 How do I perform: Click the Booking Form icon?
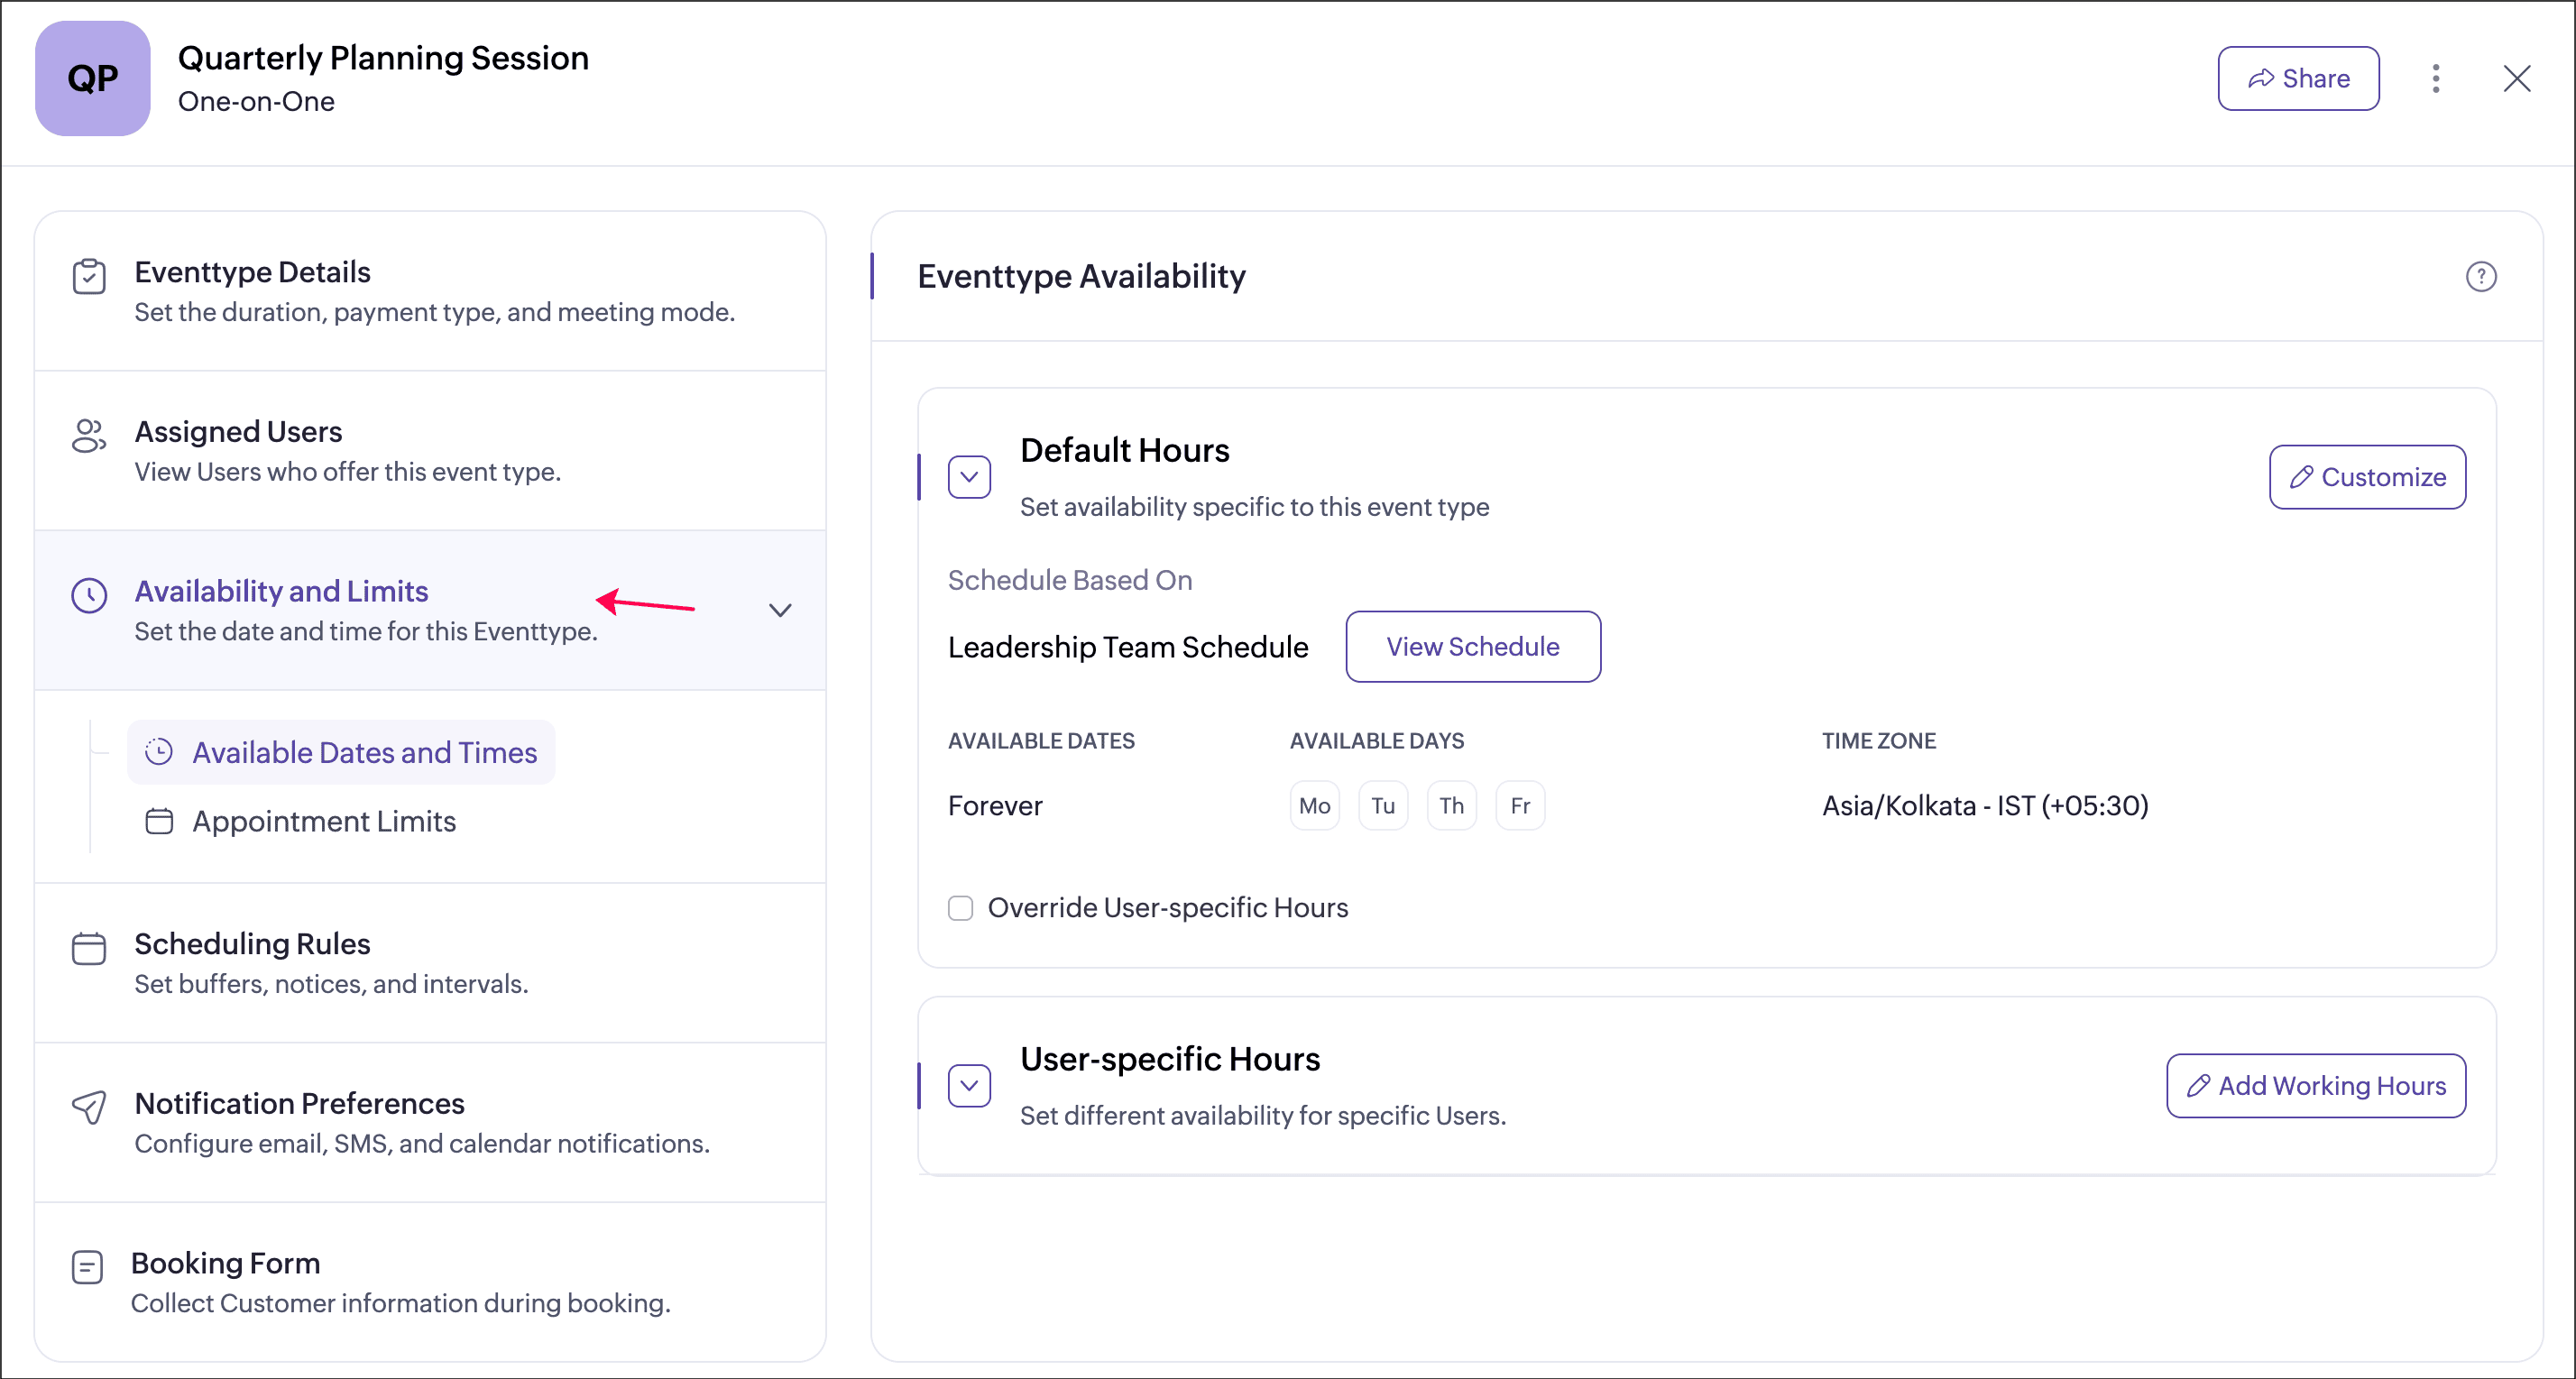[x=87, y=1267]
